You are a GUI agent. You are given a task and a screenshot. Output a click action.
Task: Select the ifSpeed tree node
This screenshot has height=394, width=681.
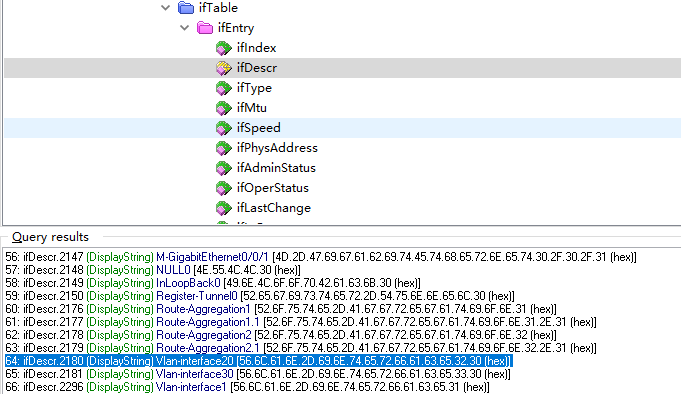[258, 128]
